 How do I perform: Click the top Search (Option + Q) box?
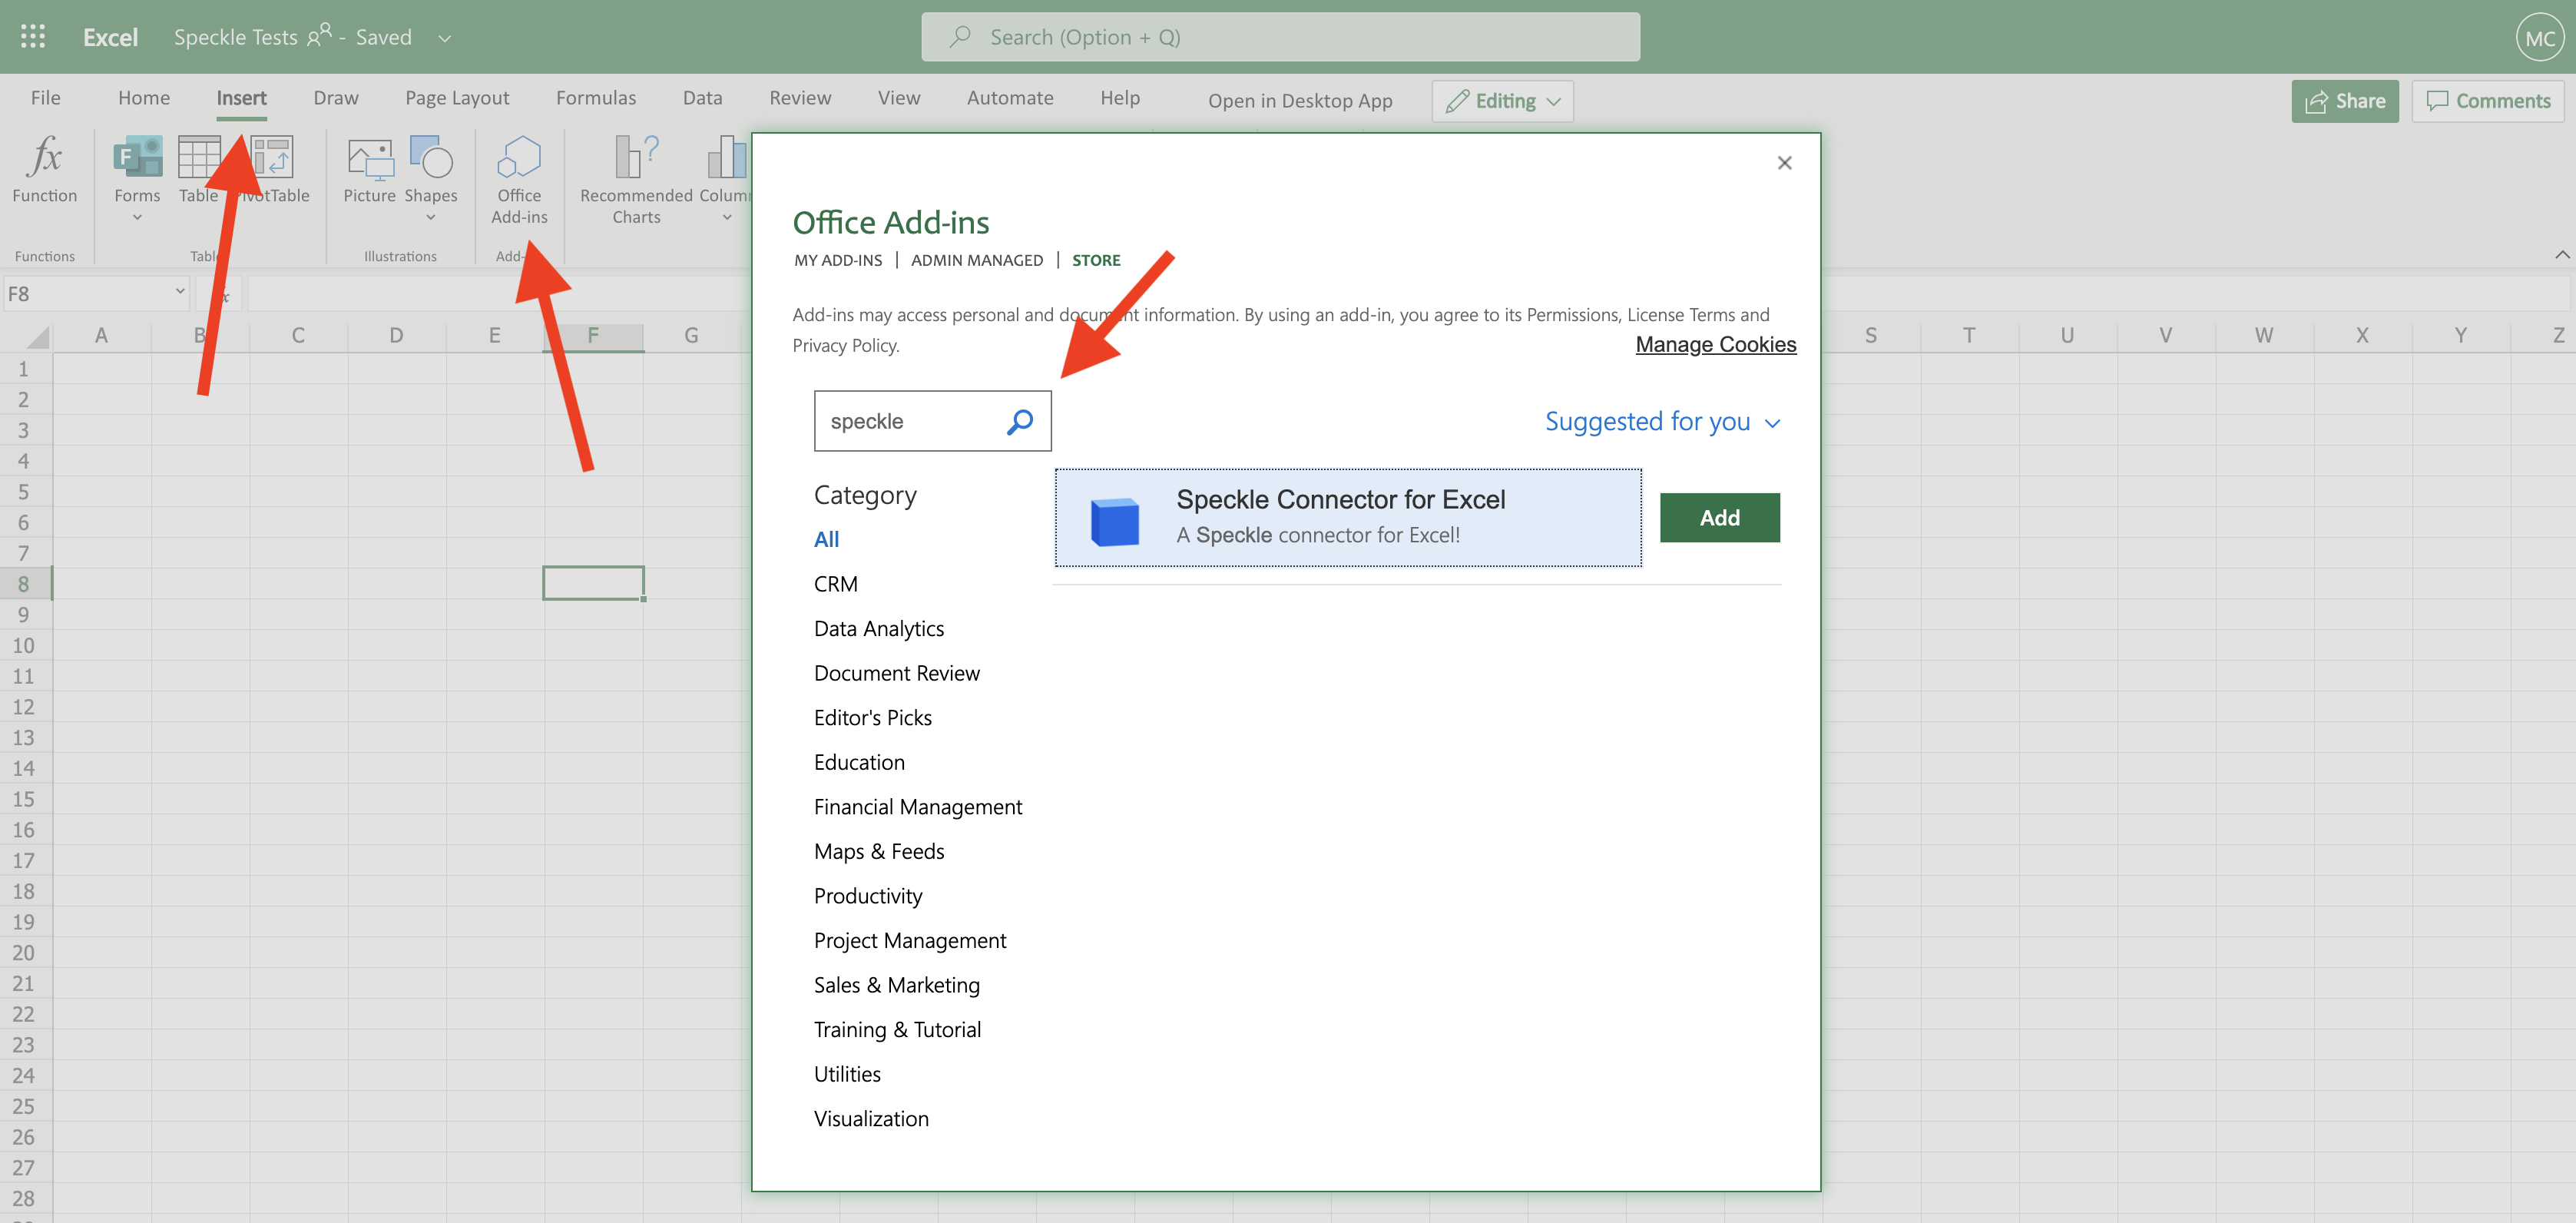point(1280,37)
